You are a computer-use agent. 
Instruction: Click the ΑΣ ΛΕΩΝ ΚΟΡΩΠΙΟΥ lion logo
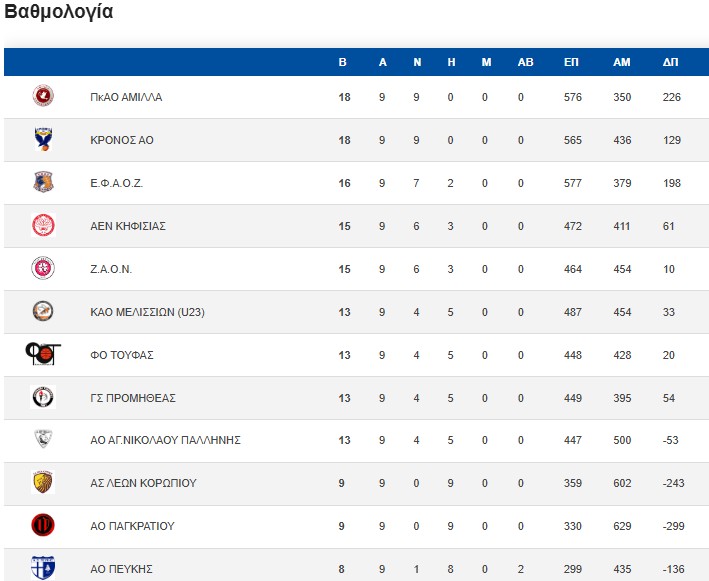[x=43, y=483]
